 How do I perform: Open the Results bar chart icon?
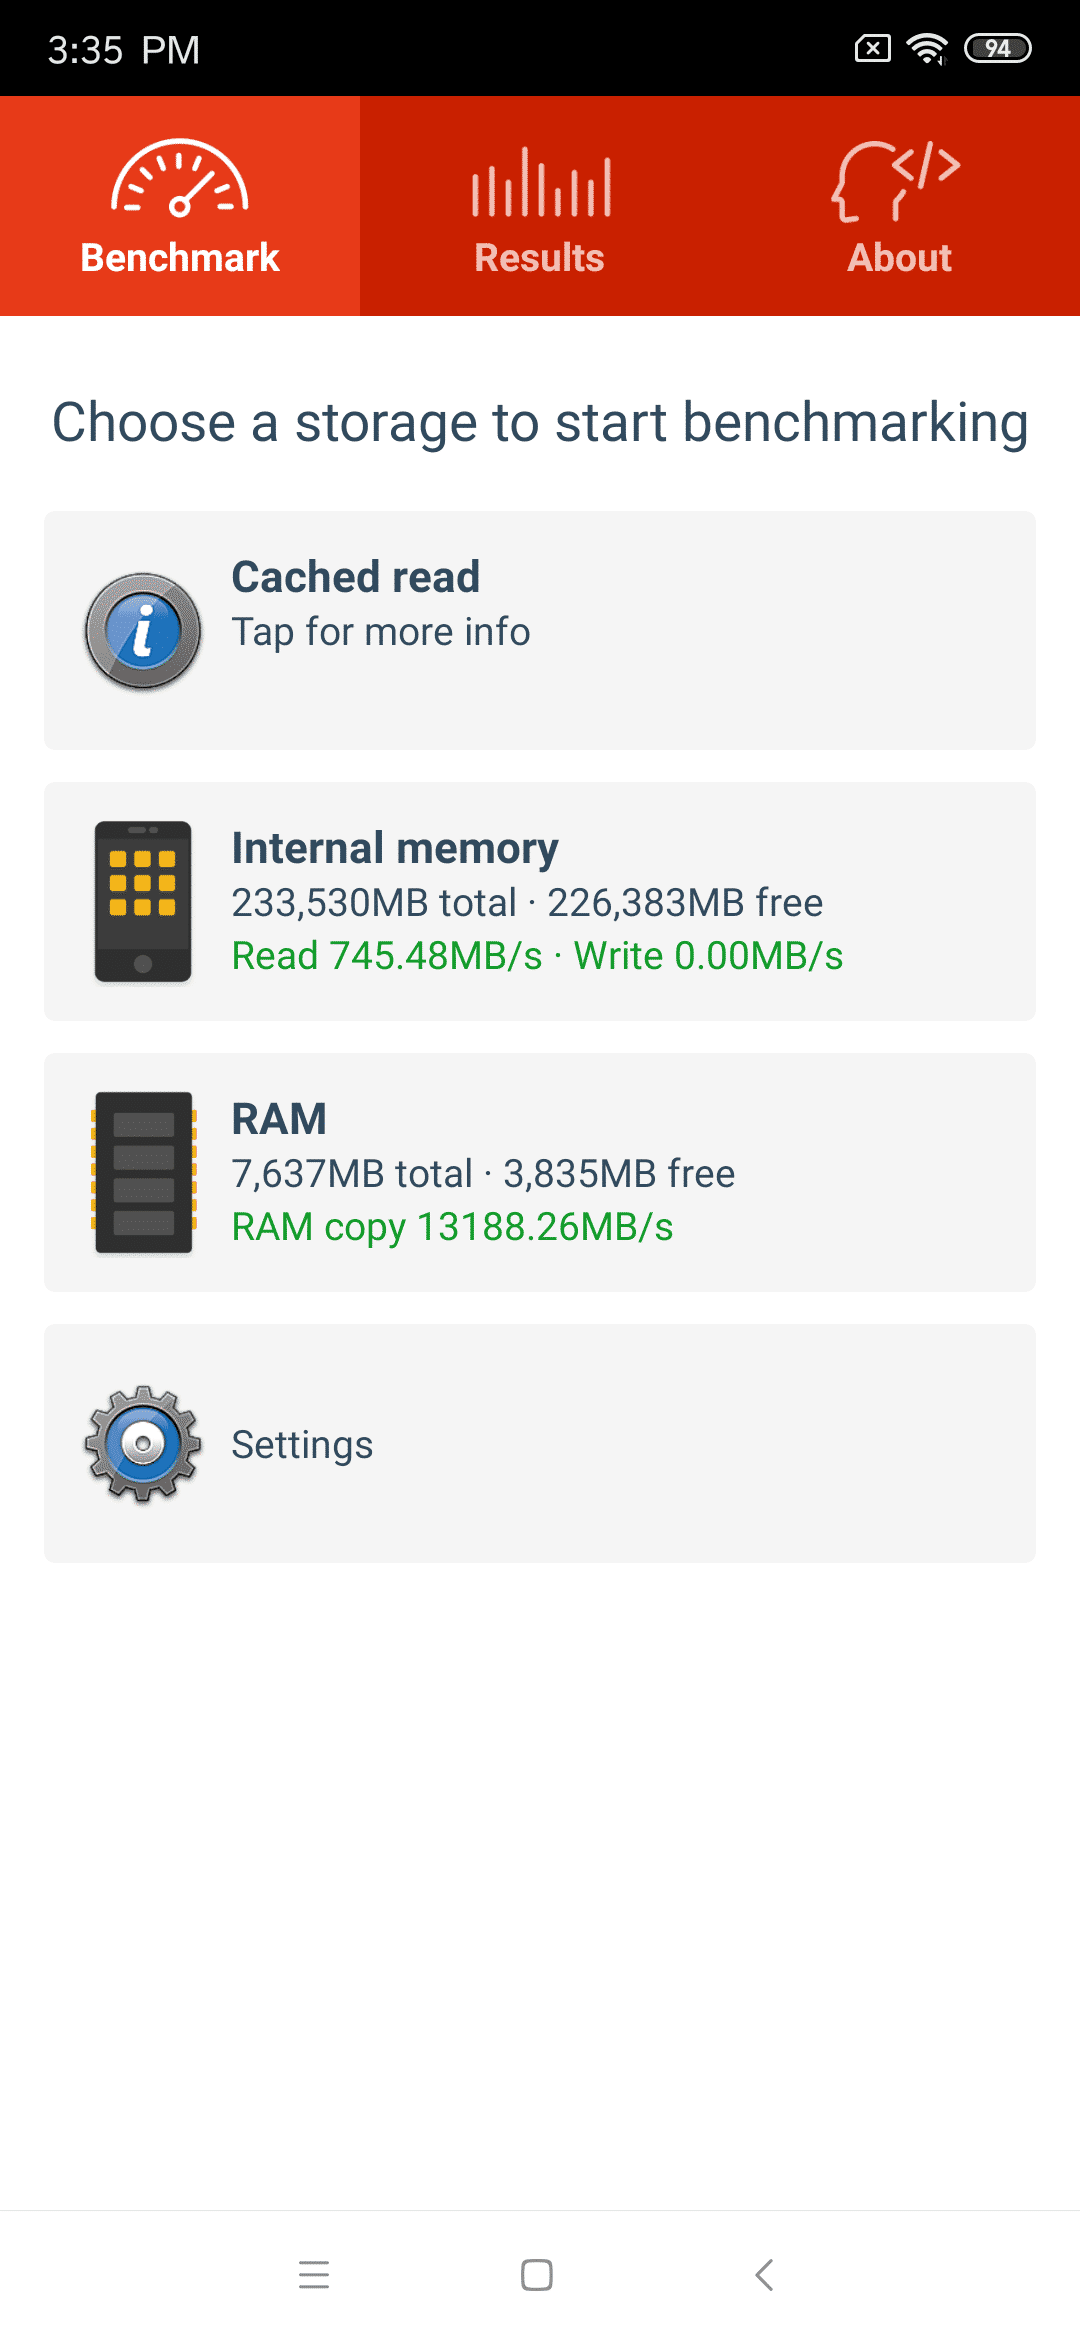click(x=541, y=181)
